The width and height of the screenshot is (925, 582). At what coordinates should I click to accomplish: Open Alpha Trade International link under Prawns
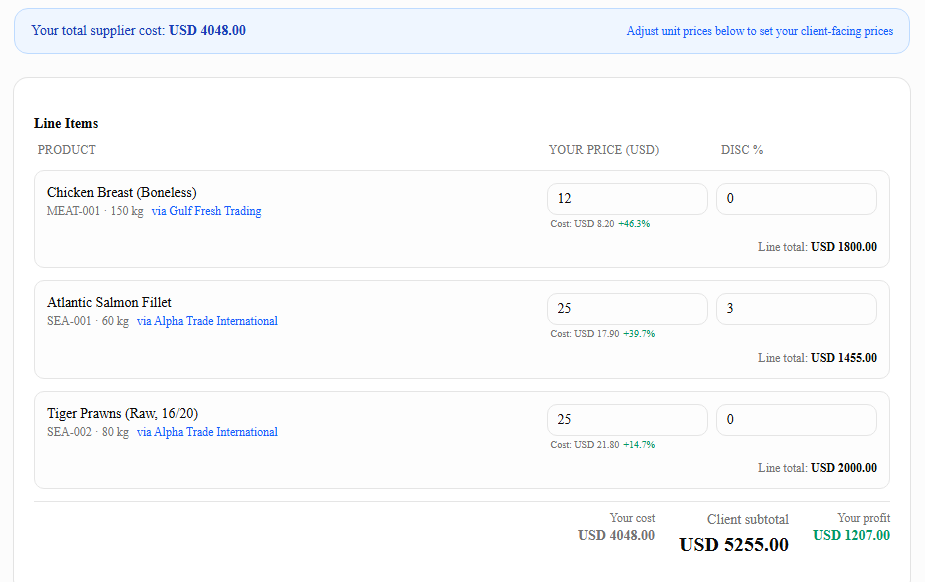(207, 432)
